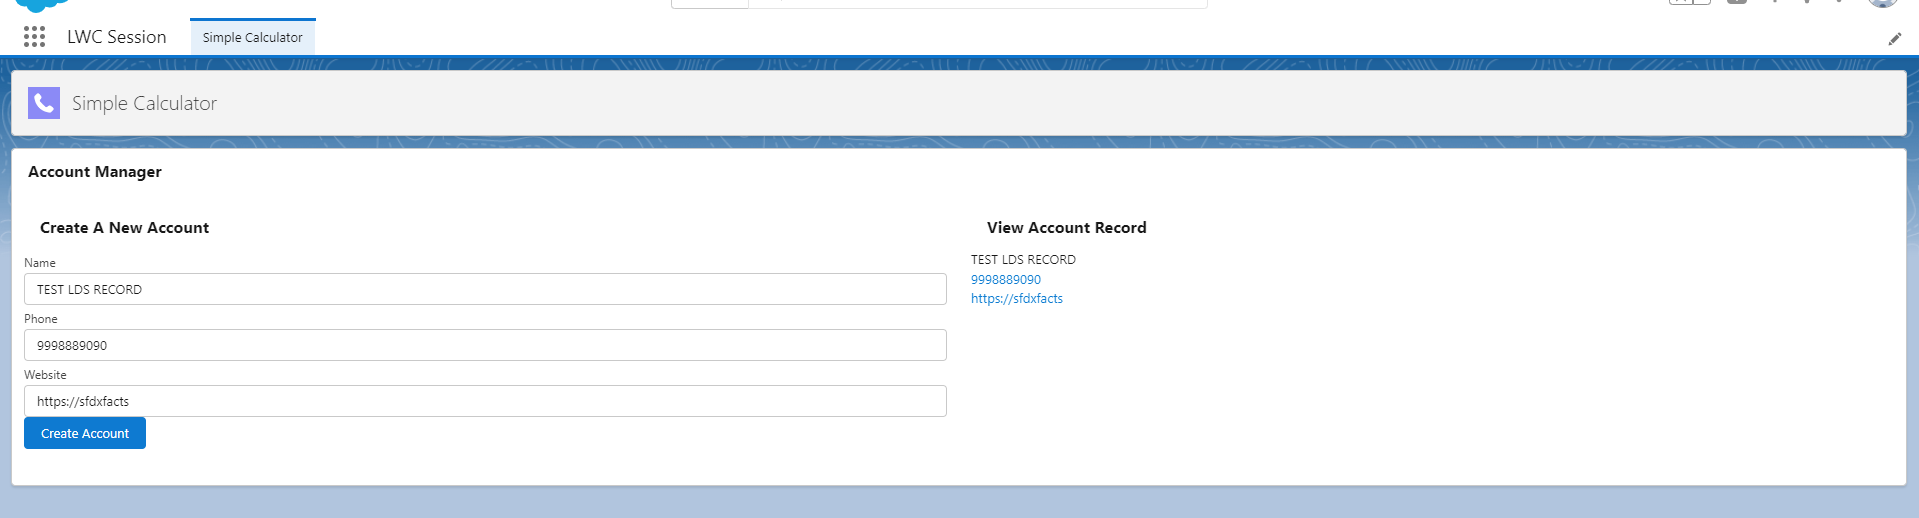Click the Phone field label
Image resolution: width=1919 pixels, height=518 pixels.
(41, 319)
